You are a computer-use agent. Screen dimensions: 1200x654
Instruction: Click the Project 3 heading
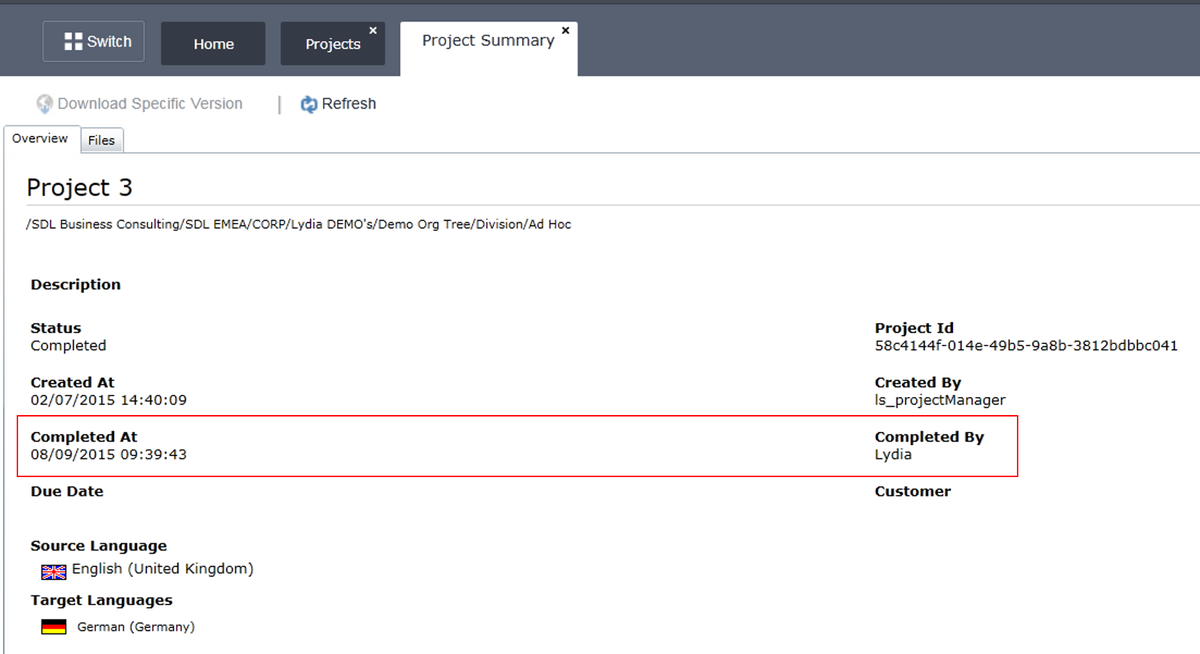79,188
